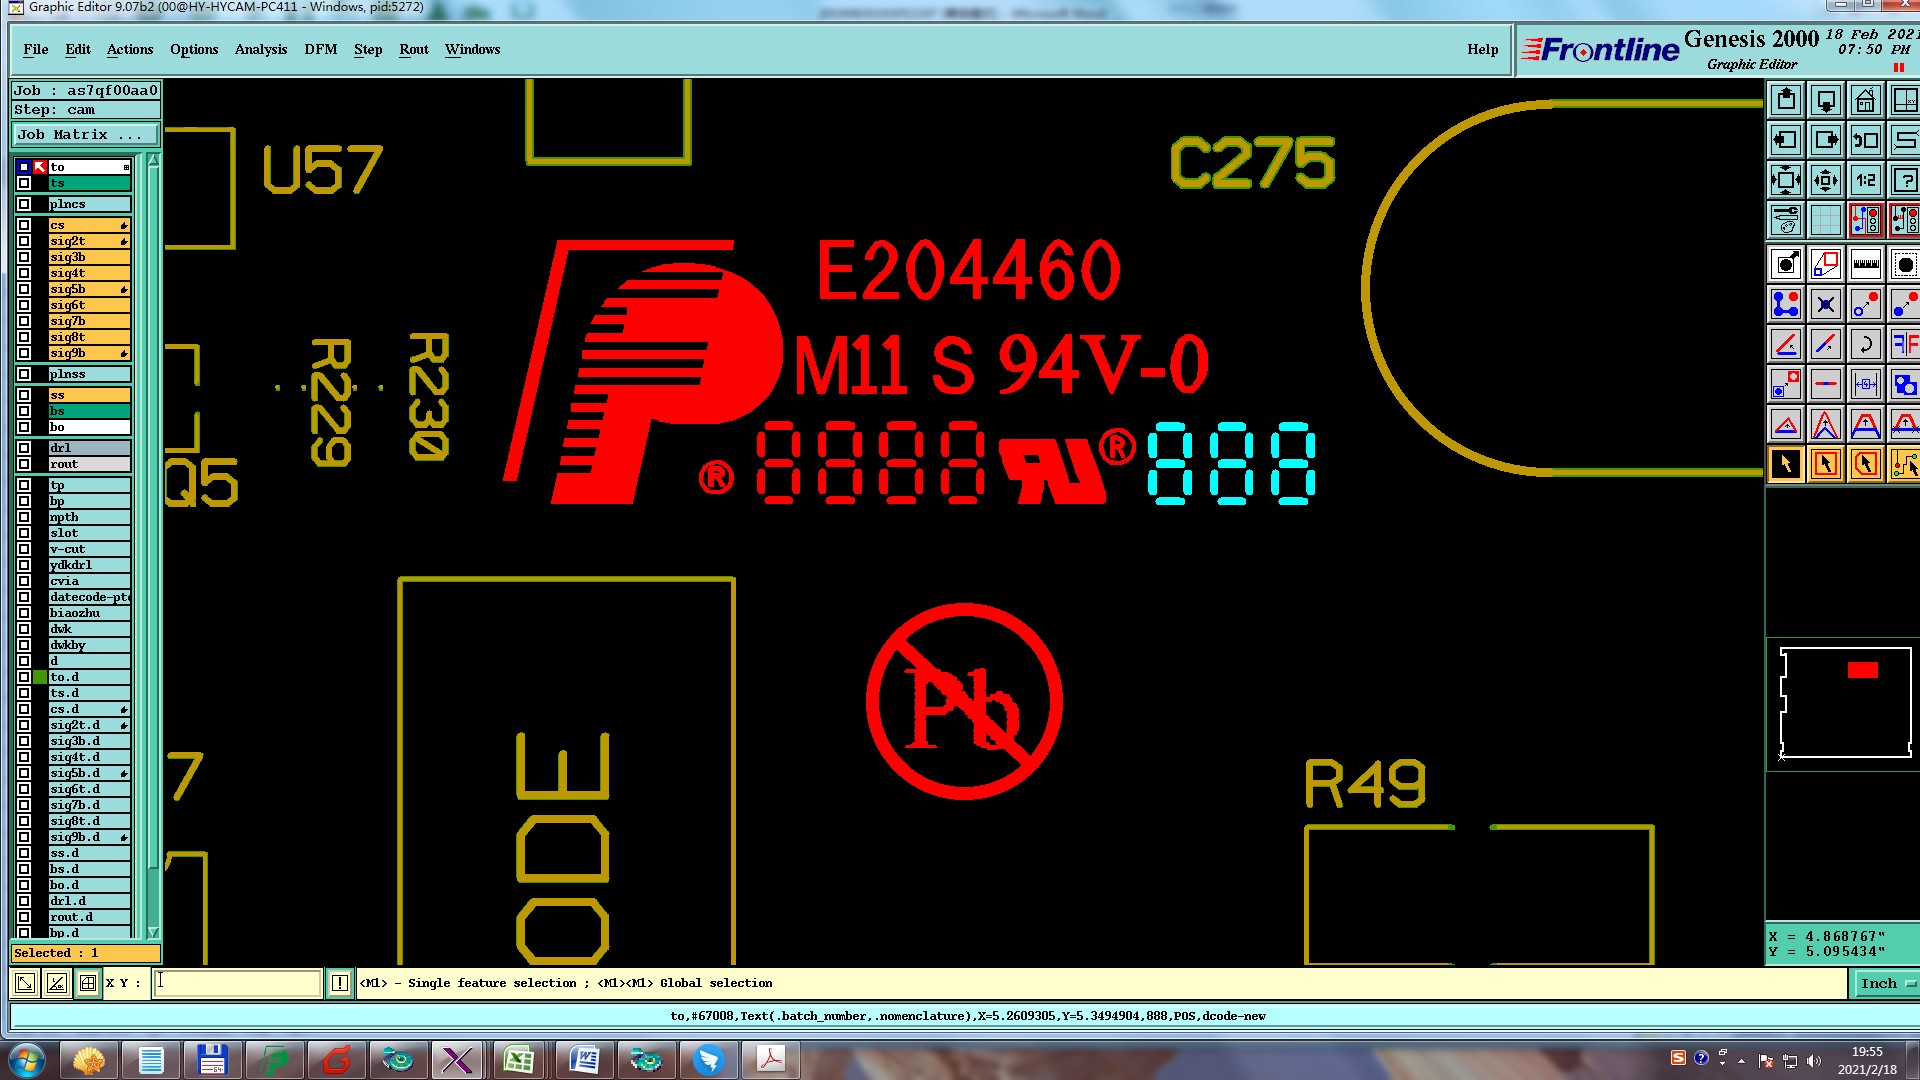This screenshot has height=1080, width=1920.
Task: Click the Help menu
Action: (1482, 49)
